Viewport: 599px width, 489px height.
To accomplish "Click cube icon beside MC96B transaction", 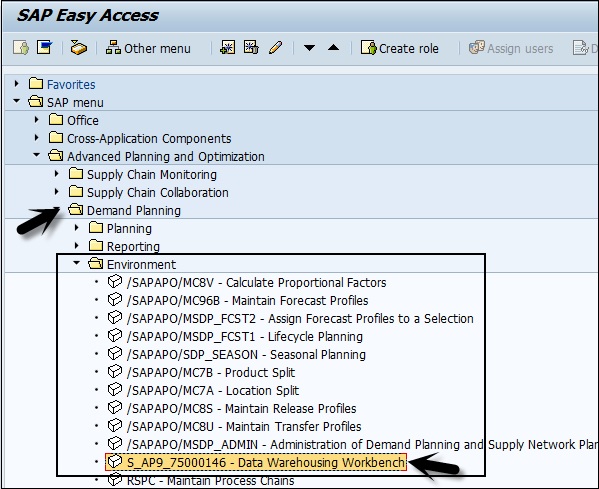I will (115, 300).
